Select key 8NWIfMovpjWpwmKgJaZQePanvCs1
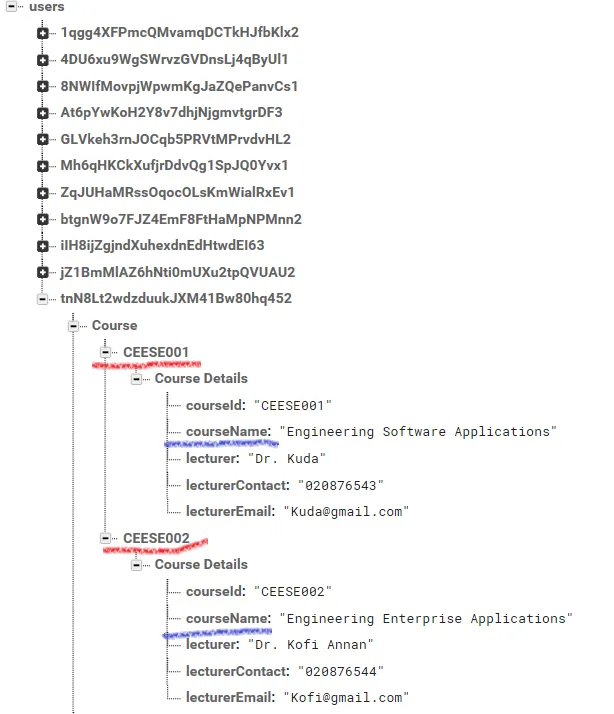Image resolution: width=614 pixels, height=714 pixels. (x=179, y=86)
